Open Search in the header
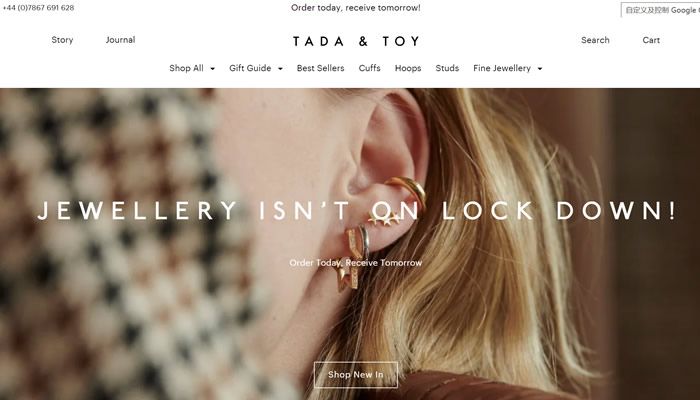 tap(595, 40)
